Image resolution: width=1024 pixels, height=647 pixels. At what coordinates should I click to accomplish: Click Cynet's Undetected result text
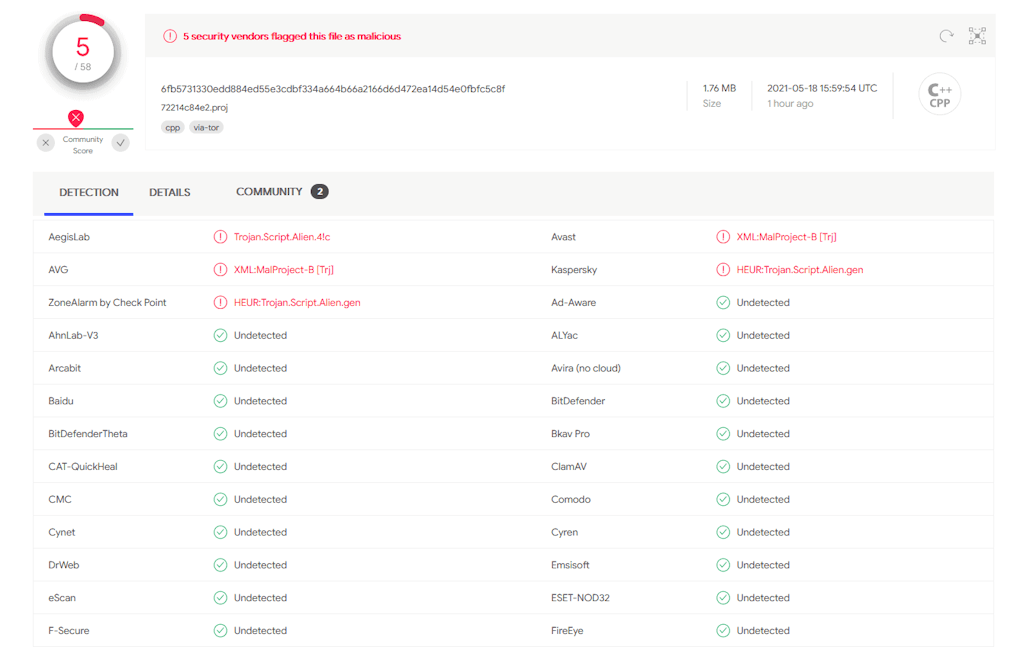[261, 532]
